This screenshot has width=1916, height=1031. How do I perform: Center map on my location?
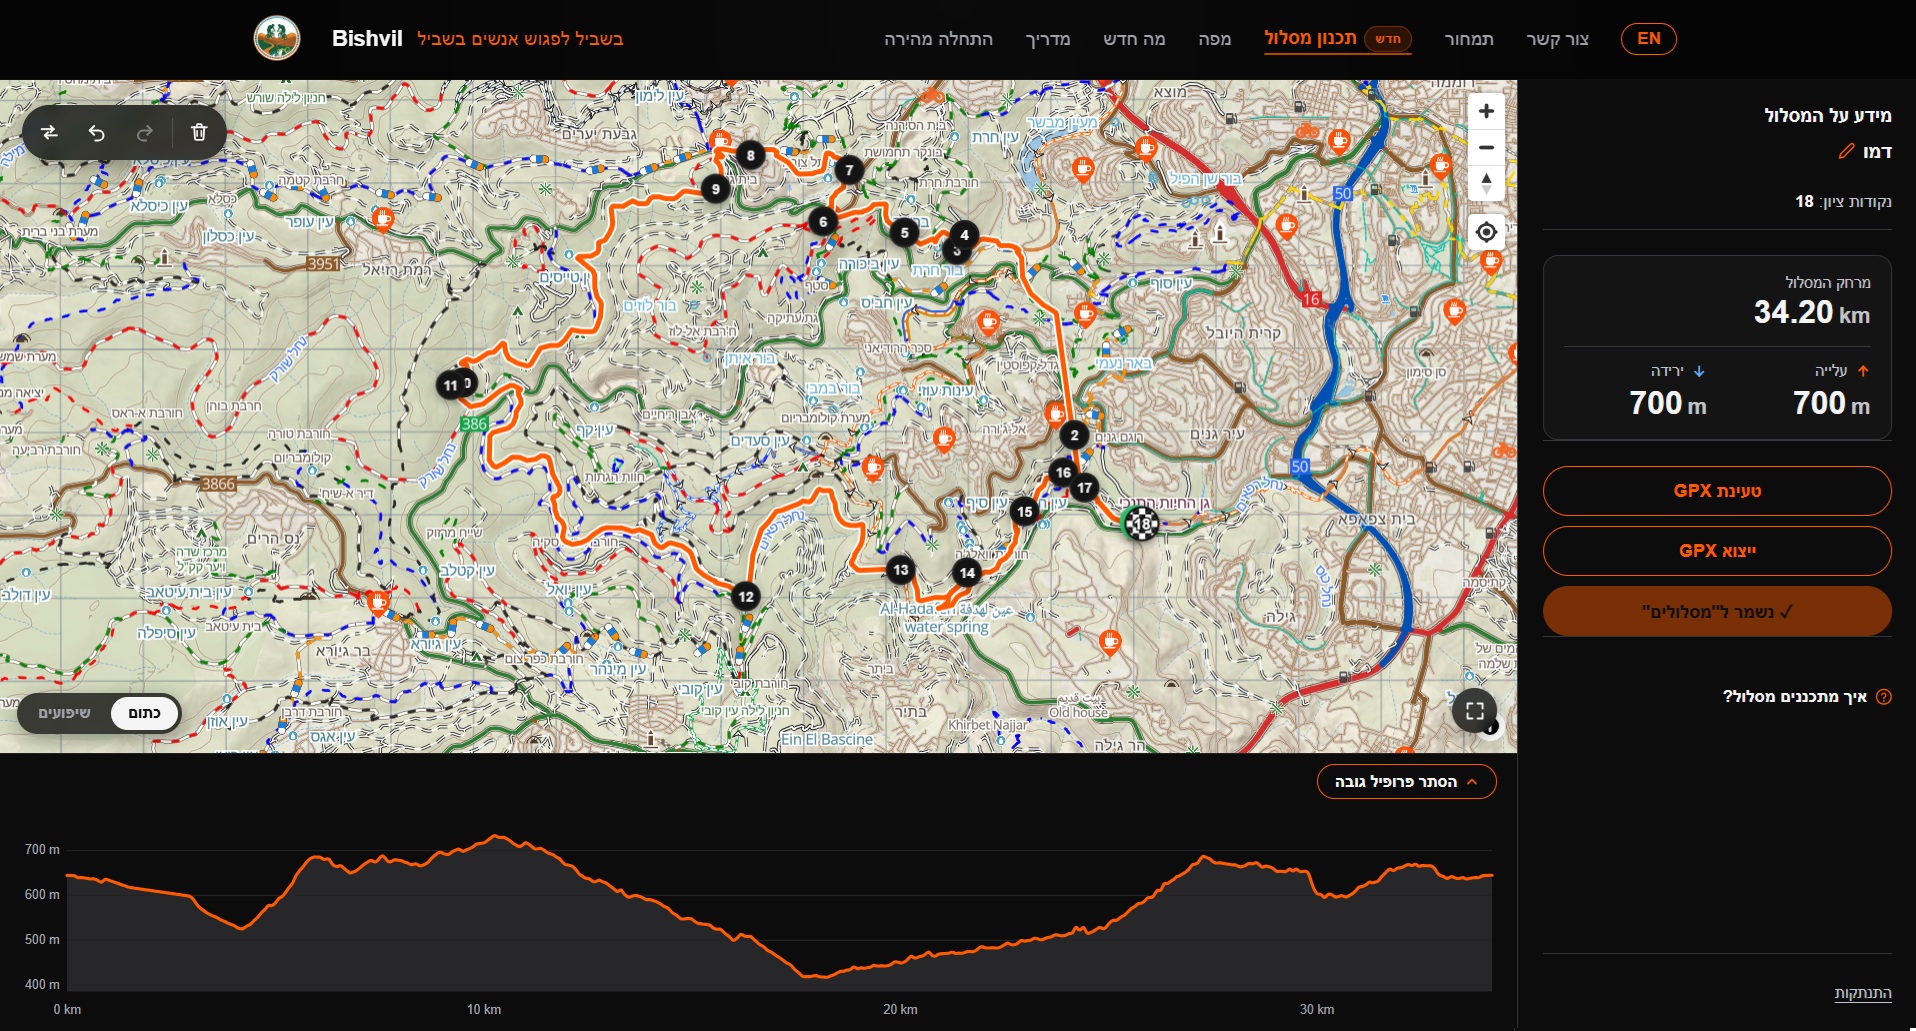(1486, 232)
